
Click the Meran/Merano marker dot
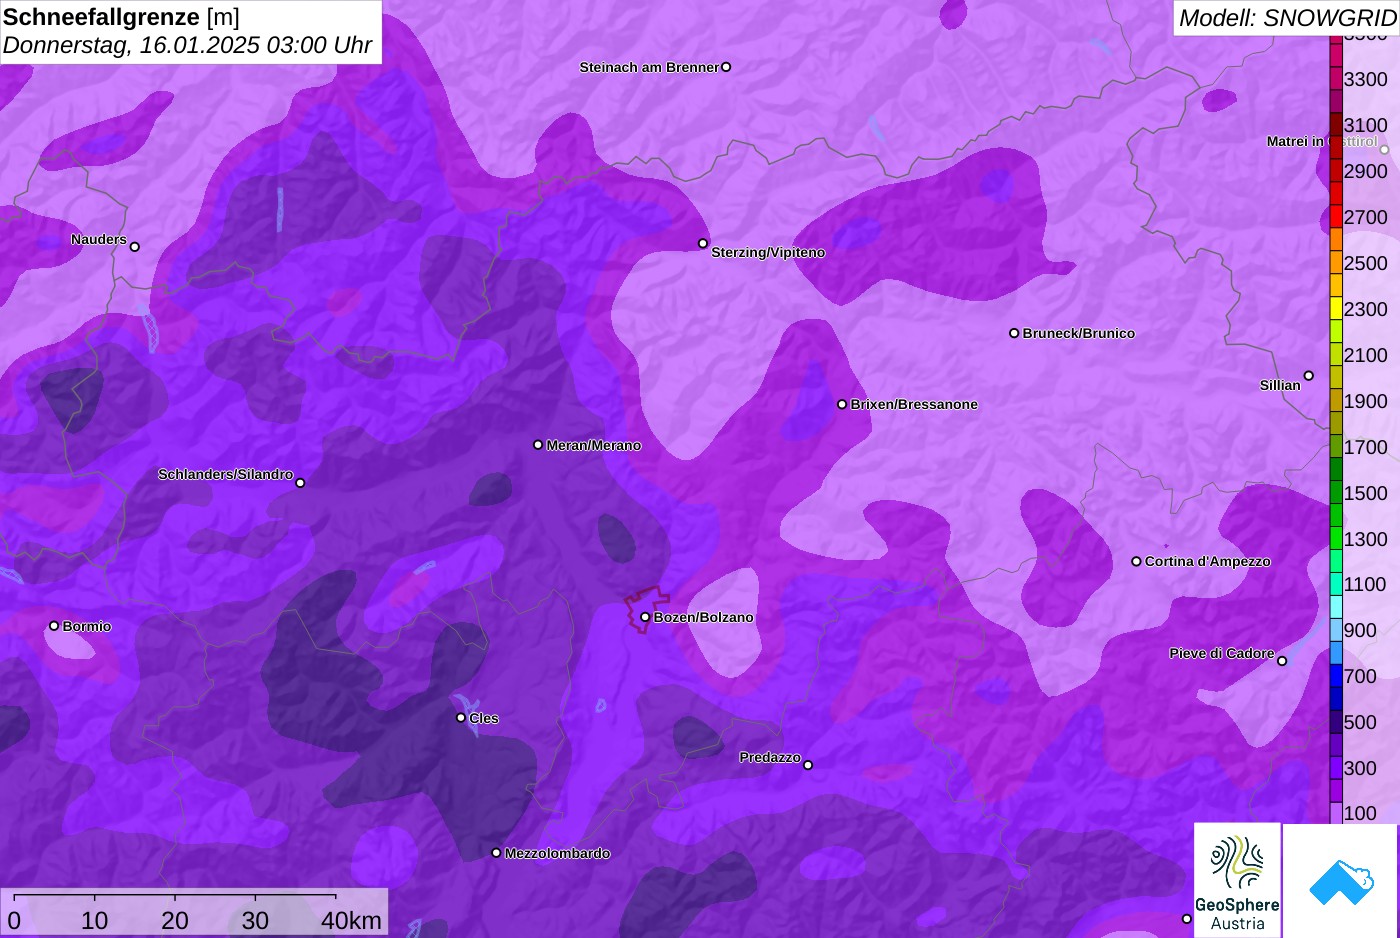pyautogui.click(x=538, y=445)
